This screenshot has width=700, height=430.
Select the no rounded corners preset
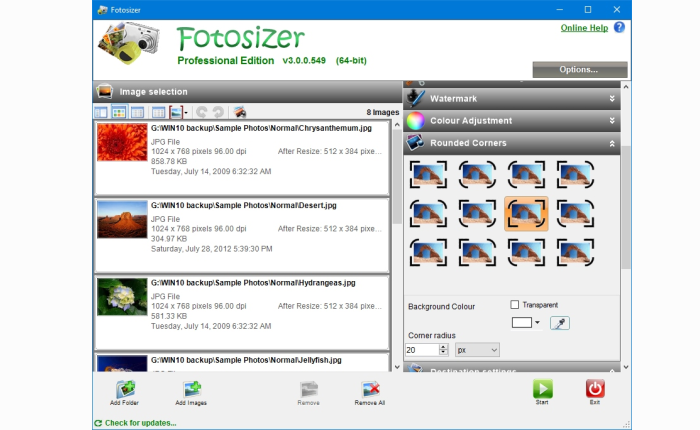[x=428, y=175]
